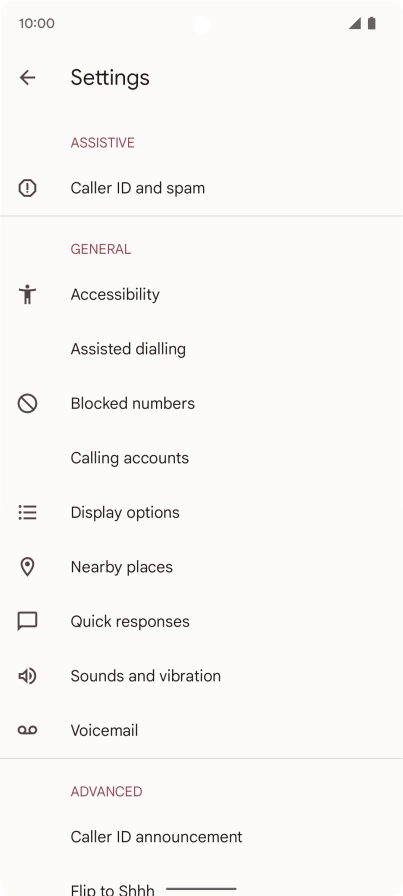The height and width of the screenshot is (896, 403).
Task: Click the Blocked numbers prohibited icon
Action: pos(27,403)
